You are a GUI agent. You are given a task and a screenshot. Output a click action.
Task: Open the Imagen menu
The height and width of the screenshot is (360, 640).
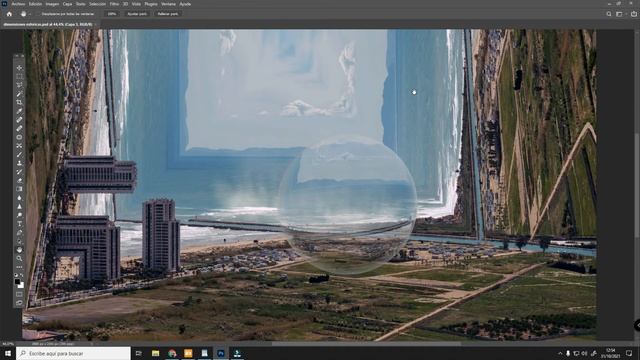click(x=52, y=4)
